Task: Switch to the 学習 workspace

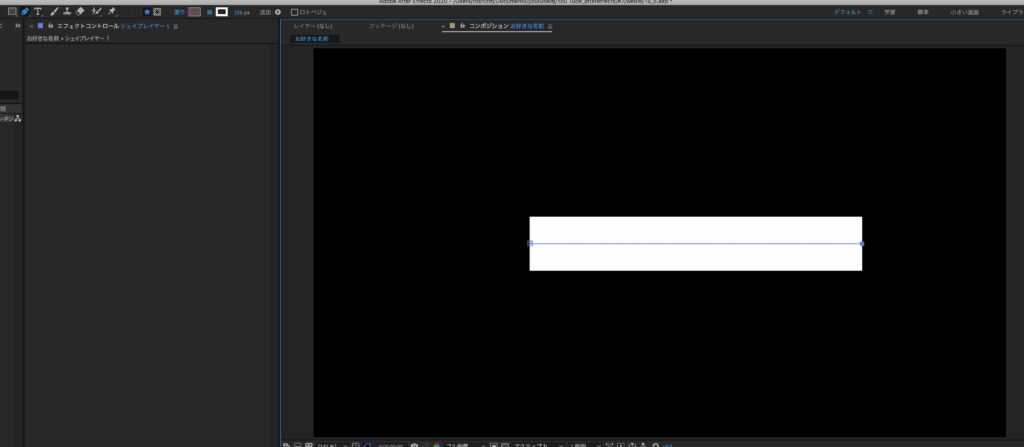Action: (889, 12)
